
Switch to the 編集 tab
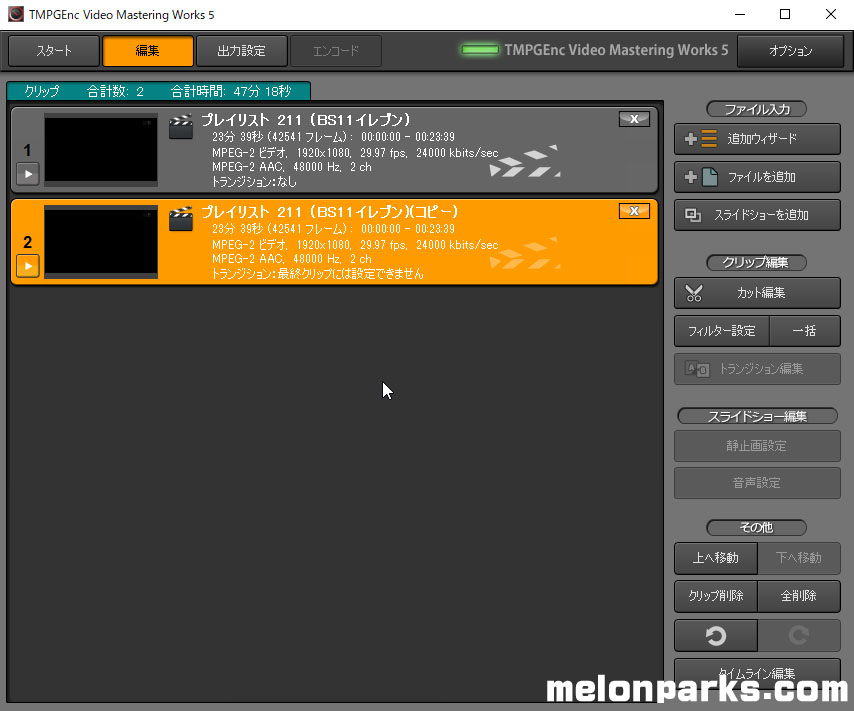(148, 51)
